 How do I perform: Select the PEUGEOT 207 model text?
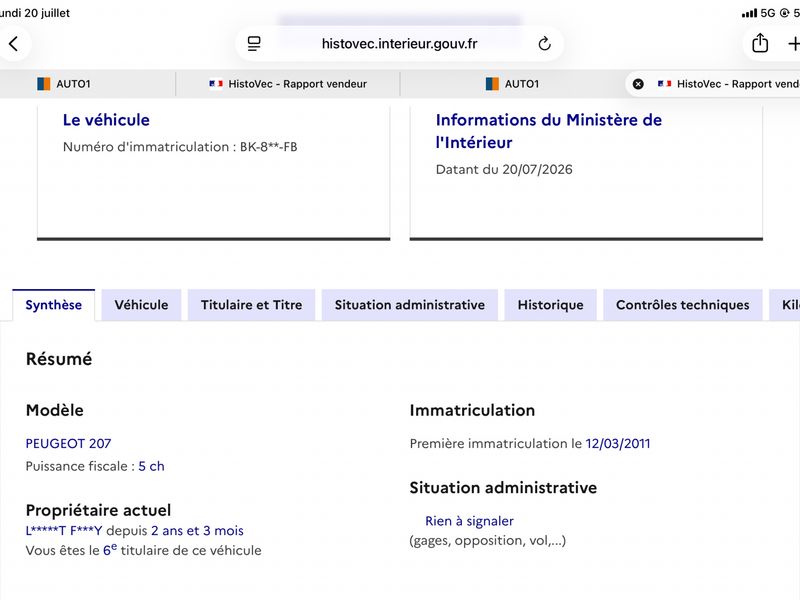coord(68,443)
